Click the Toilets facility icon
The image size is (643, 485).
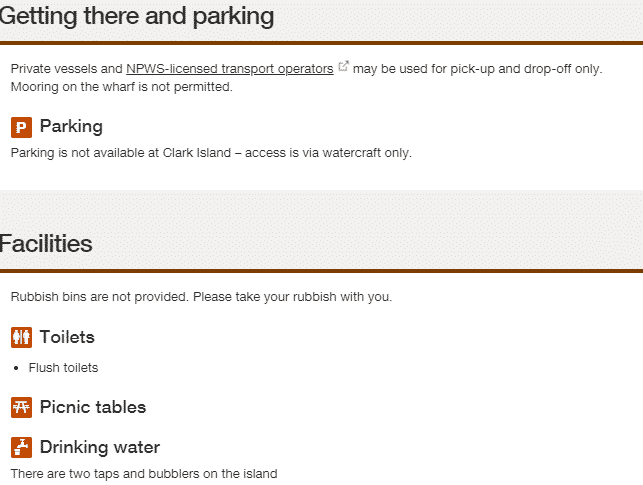tap(21, 337)
